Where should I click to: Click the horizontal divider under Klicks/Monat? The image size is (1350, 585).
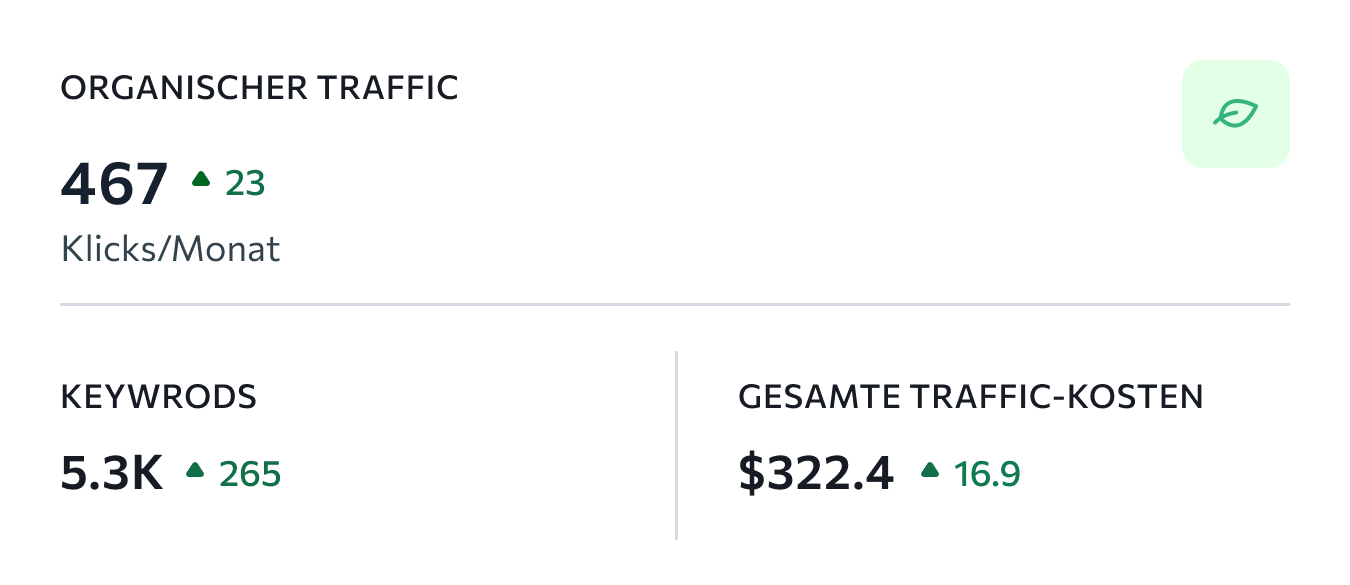point(675,303)
